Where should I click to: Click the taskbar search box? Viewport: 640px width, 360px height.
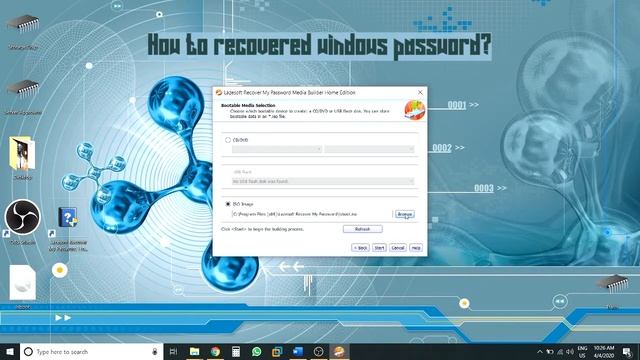[x=91, y=351]
